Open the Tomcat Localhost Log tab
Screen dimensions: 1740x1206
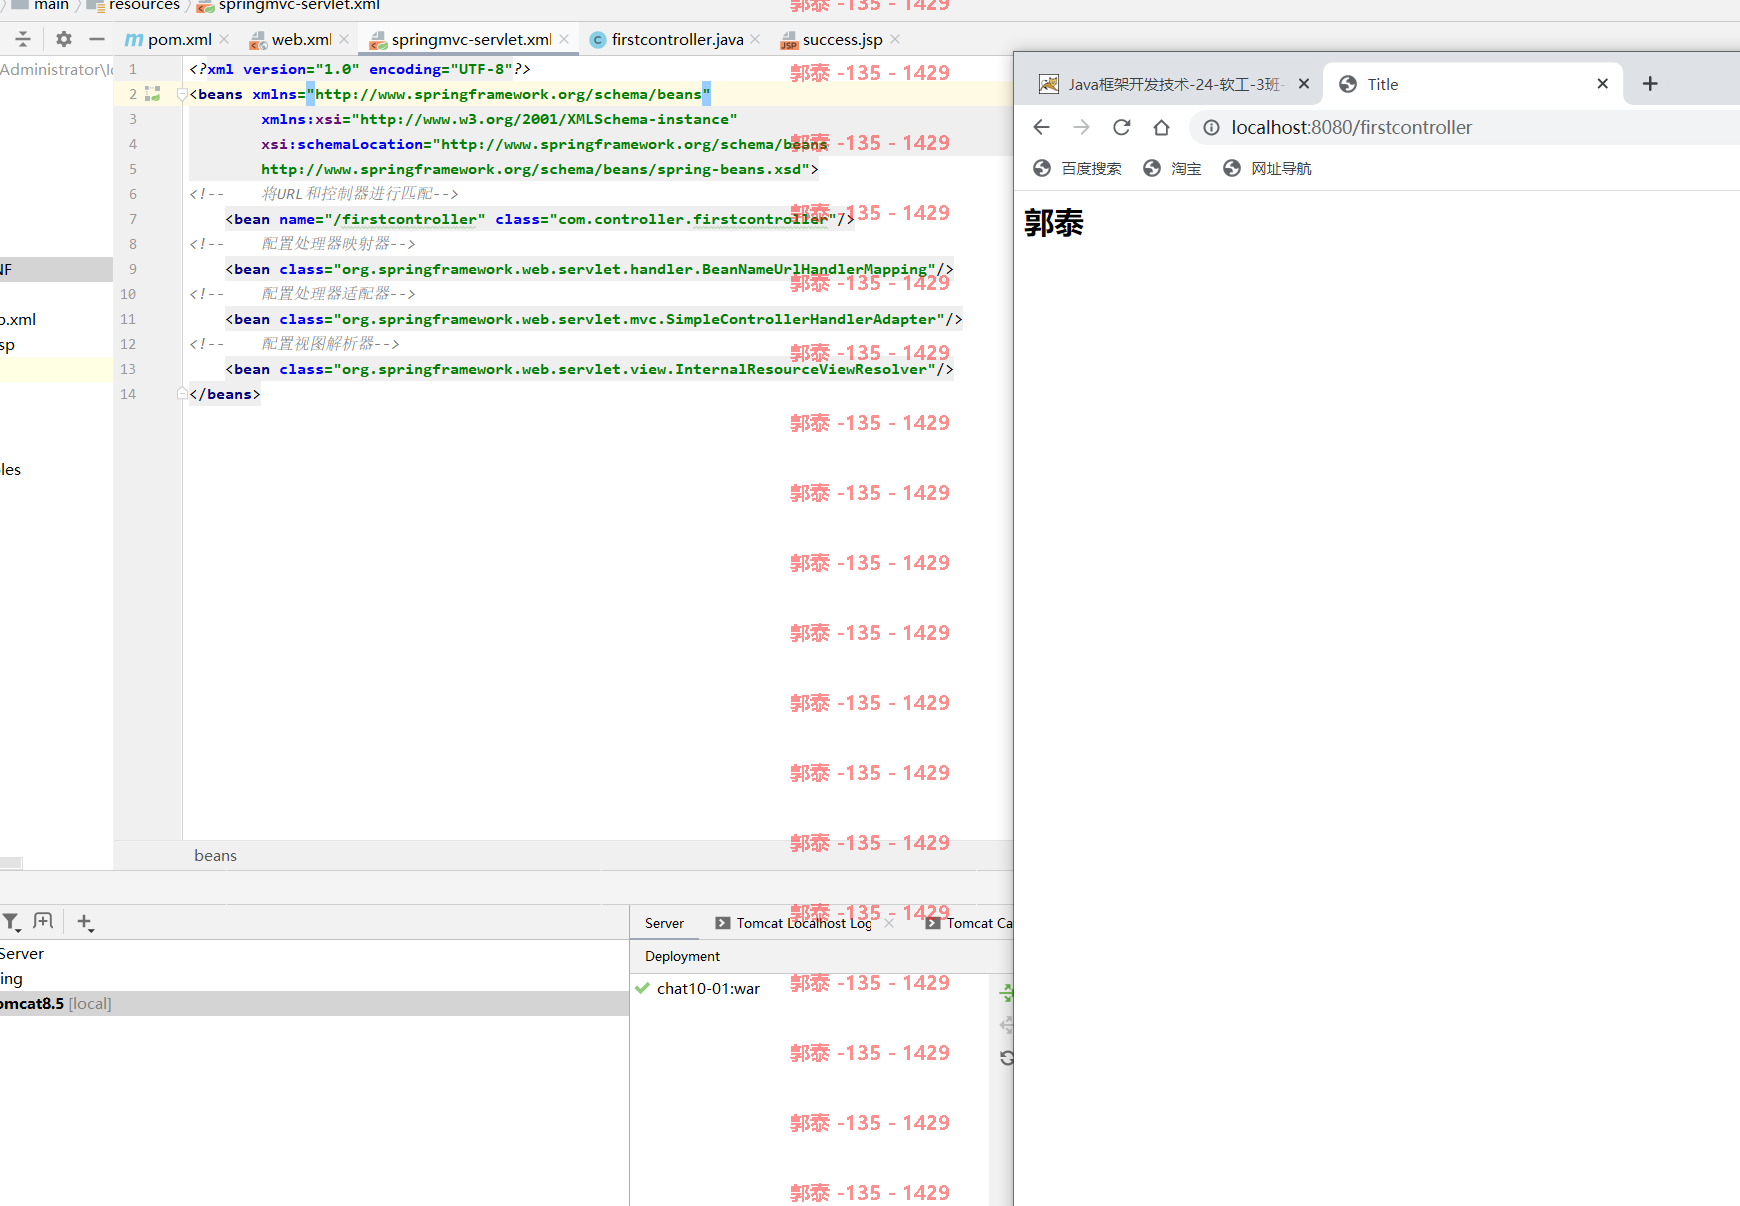[804, 923]
